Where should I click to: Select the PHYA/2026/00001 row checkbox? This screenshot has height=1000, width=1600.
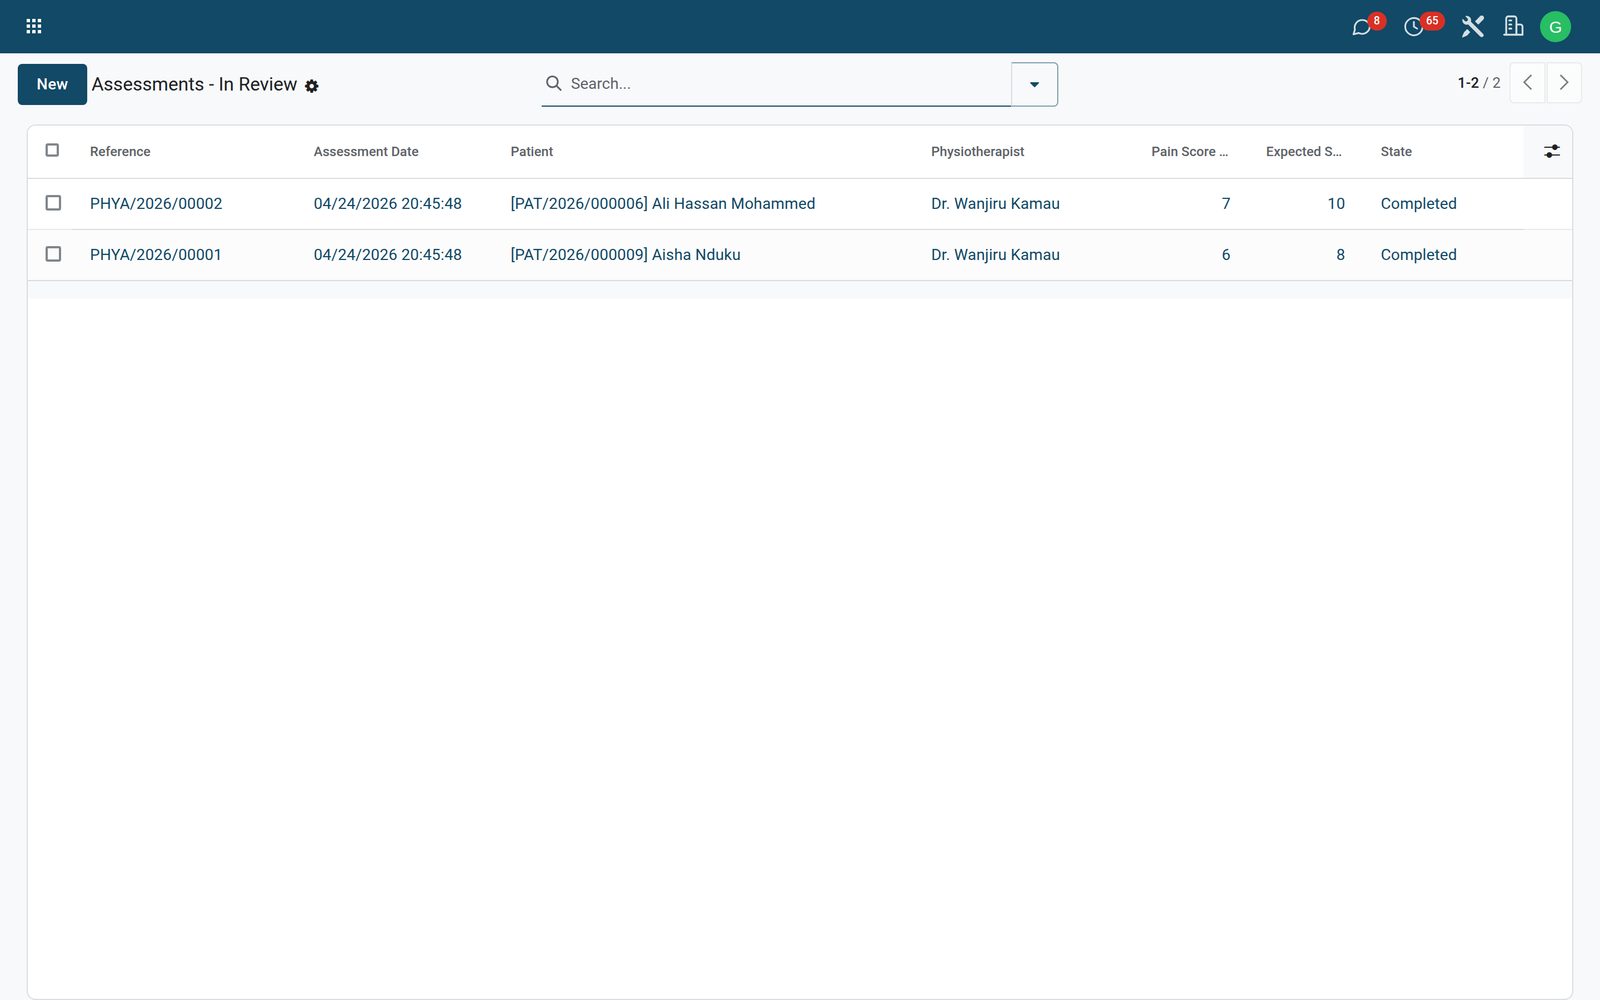click(53, 254)
